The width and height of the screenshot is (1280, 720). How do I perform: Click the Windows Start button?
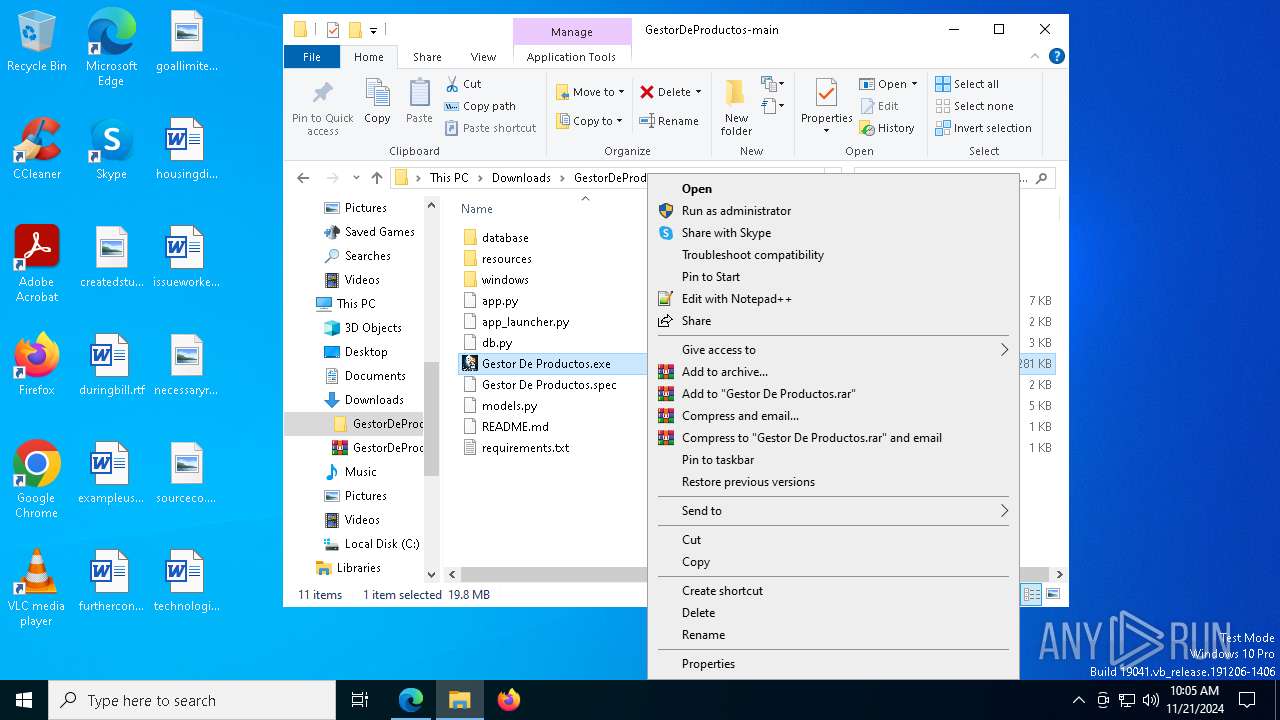coord(24,700)
